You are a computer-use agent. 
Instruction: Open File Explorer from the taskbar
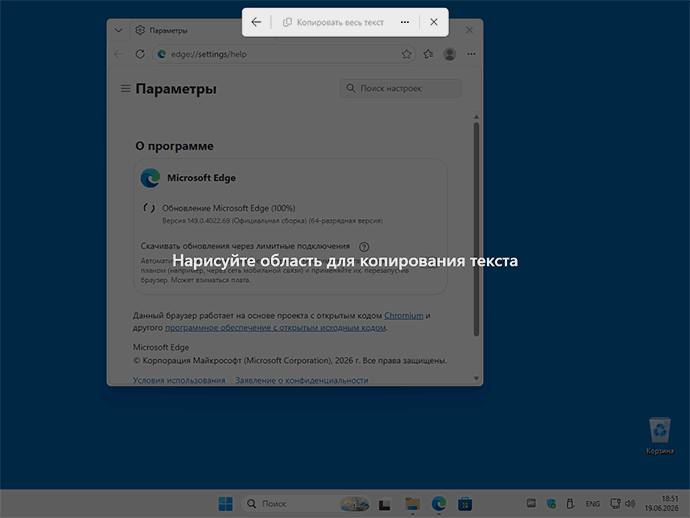(x=412, y=503)
